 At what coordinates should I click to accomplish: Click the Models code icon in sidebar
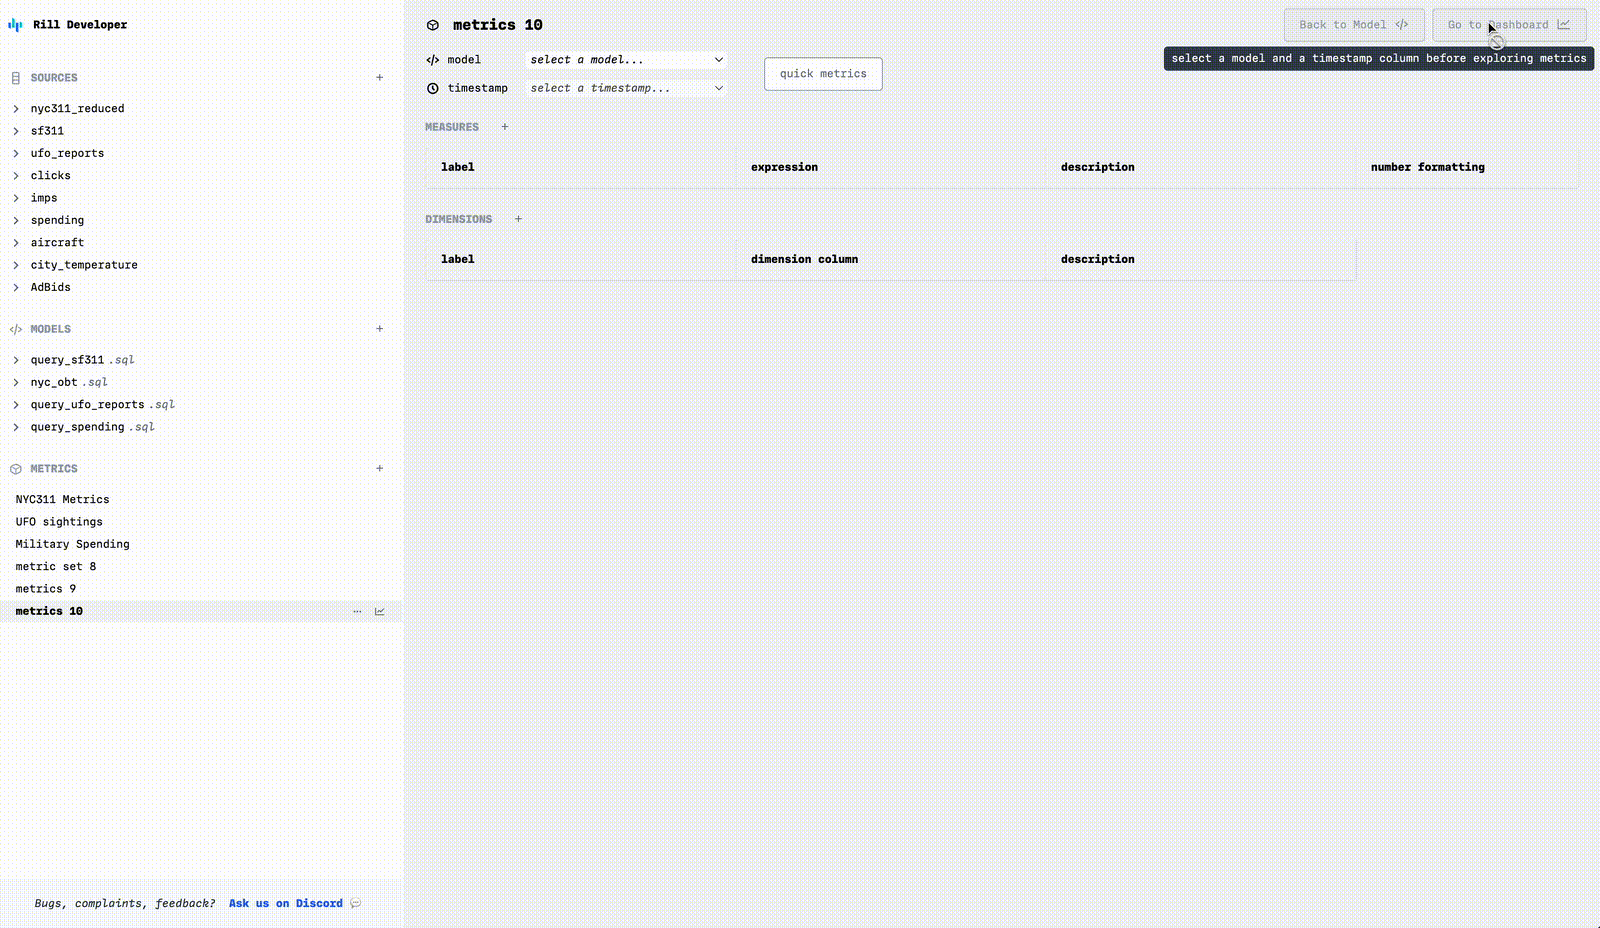[16, 329]
